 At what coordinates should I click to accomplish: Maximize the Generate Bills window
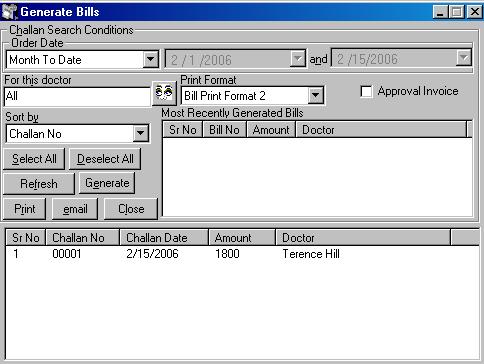point(456,12)
